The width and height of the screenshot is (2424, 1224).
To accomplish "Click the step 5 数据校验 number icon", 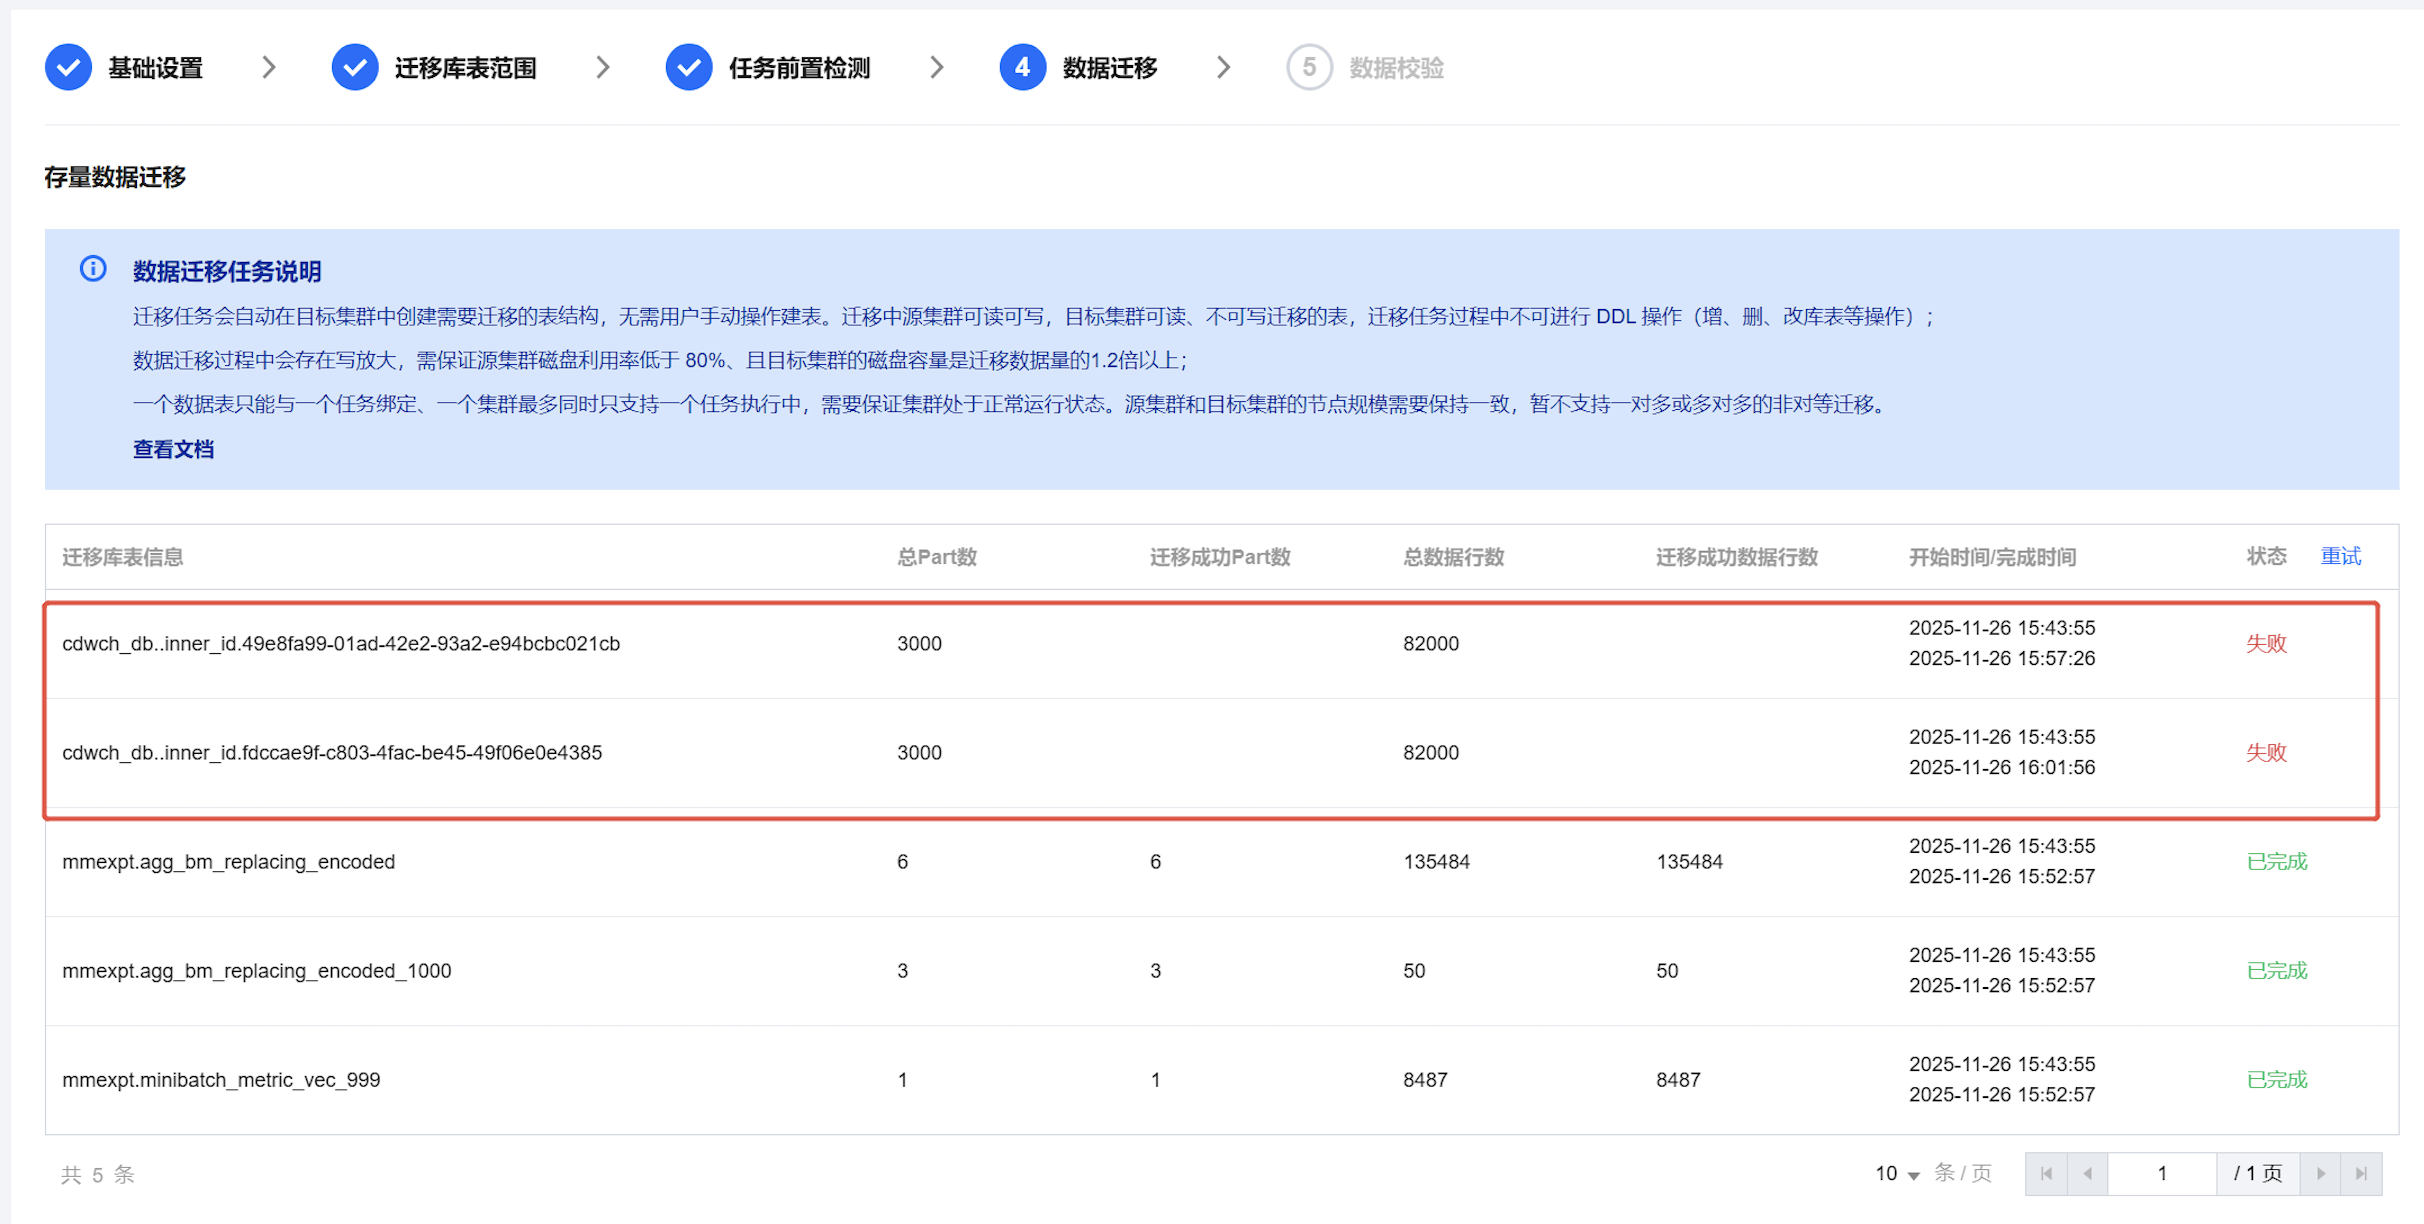I will [1308, 68].
